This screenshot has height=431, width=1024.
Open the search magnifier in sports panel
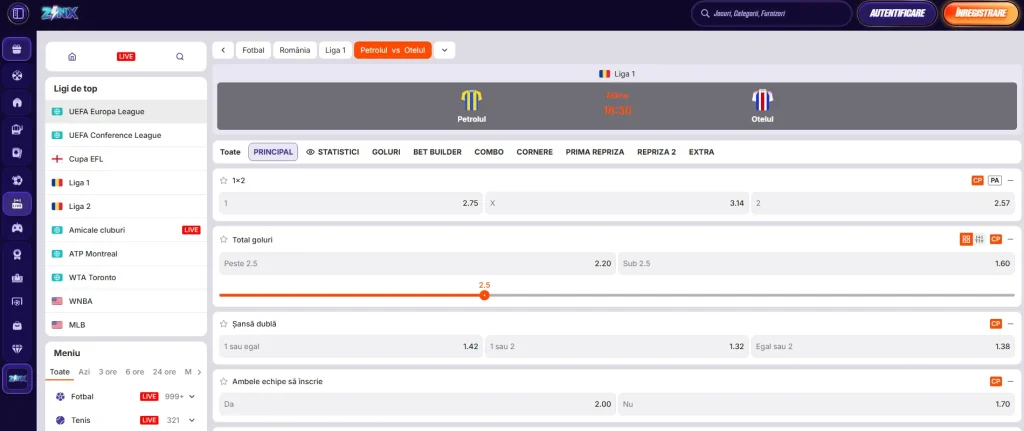[180, 57]
